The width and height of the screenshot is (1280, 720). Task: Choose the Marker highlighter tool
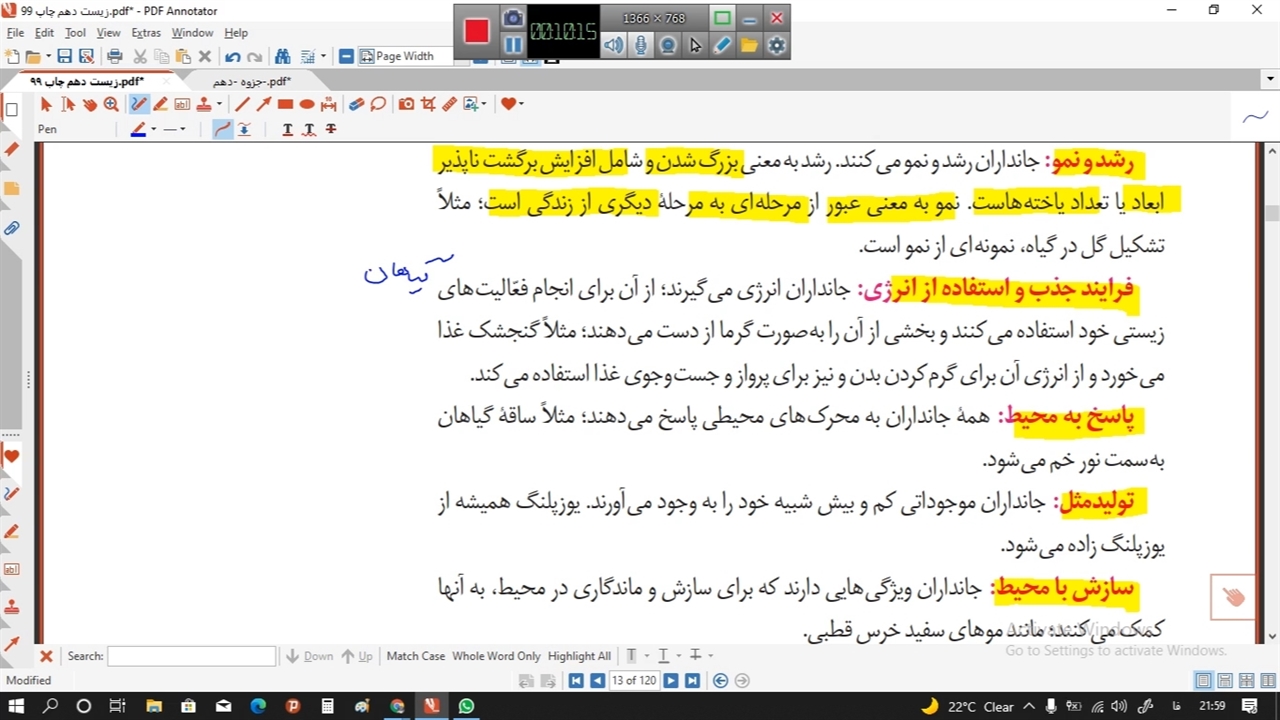pyautogui.click(x=160, y=104)
